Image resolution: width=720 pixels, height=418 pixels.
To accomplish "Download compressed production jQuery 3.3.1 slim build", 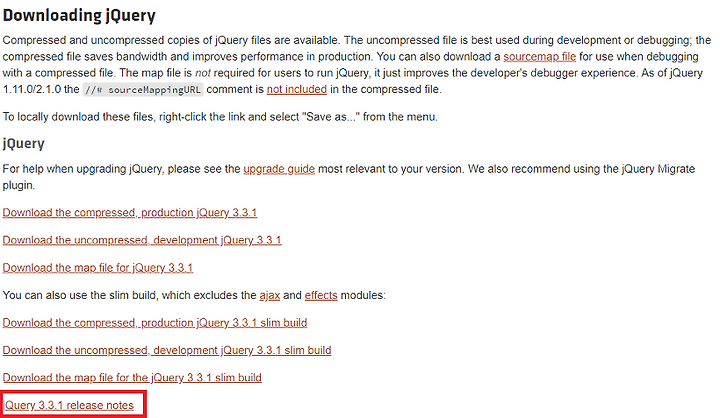I will click(x=155, y=323).
